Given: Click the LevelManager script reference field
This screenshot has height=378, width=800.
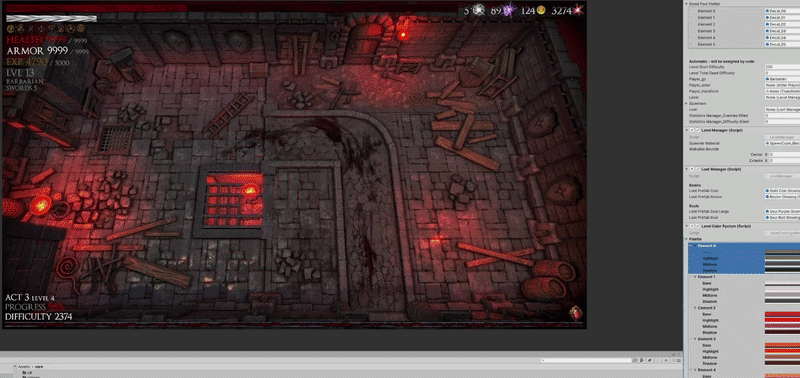Looking at the screenshot, I should tap(782, 137).
